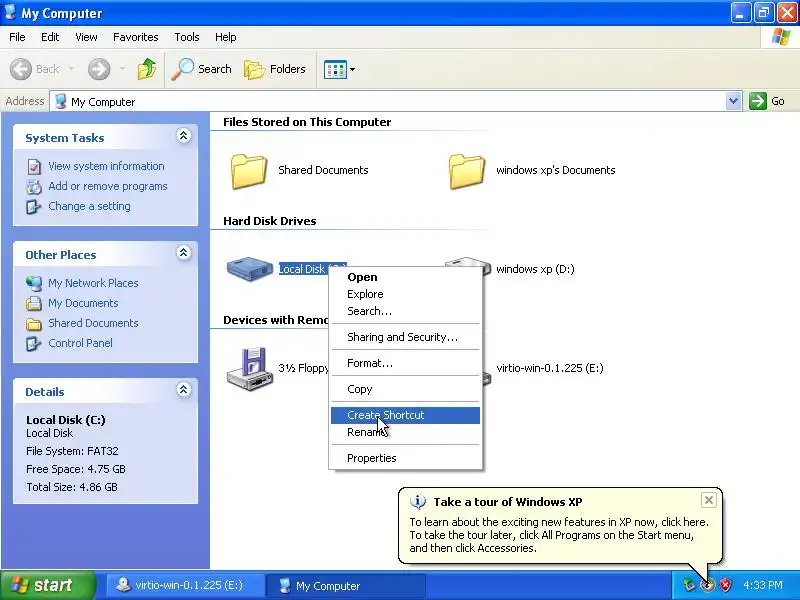Click the My Documents sidebar icon
Screen dimensions: 800x600
34,303
